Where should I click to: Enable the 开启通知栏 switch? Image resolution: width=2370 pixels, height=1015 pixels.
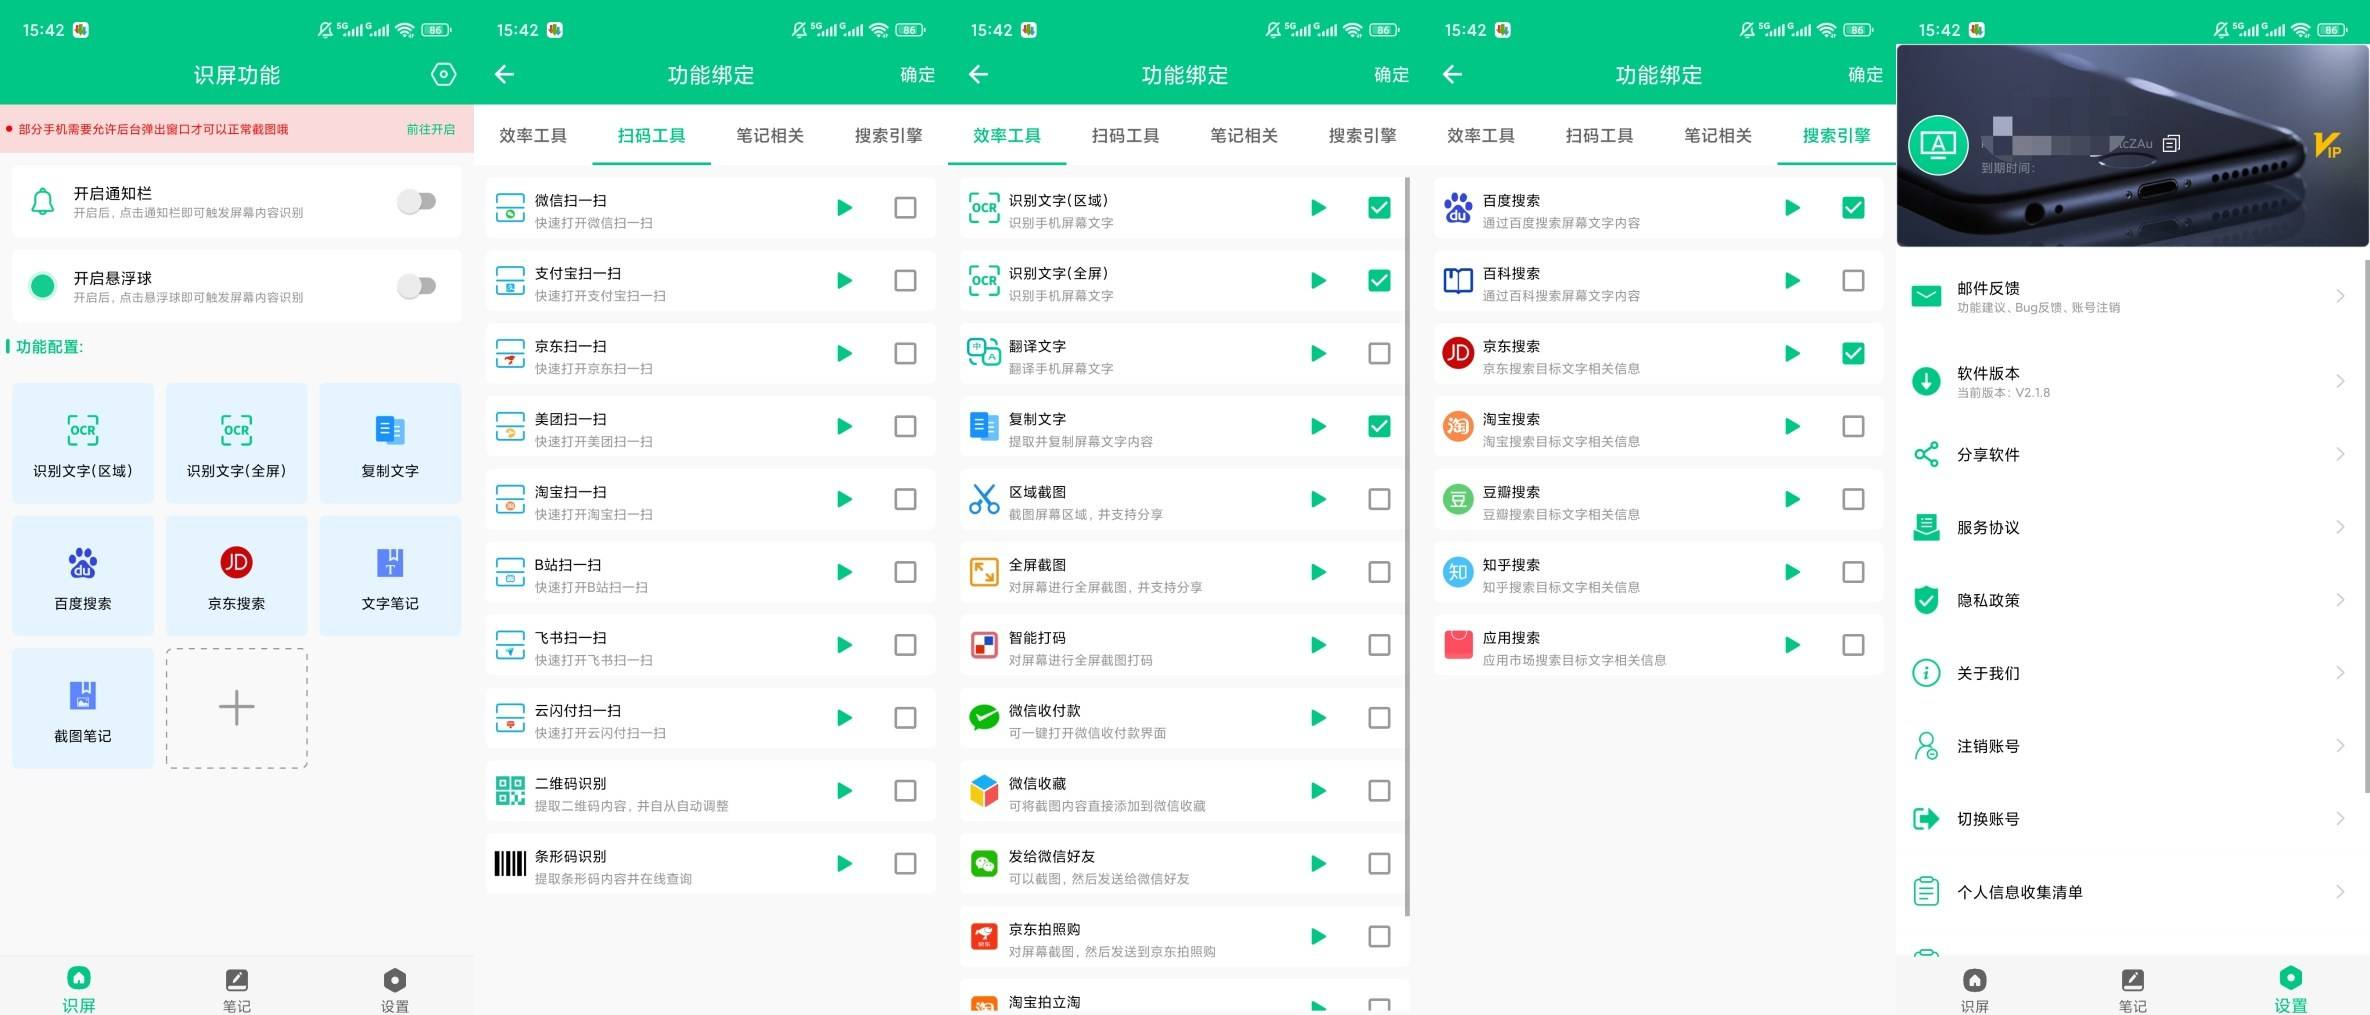(x=417, y=202)
